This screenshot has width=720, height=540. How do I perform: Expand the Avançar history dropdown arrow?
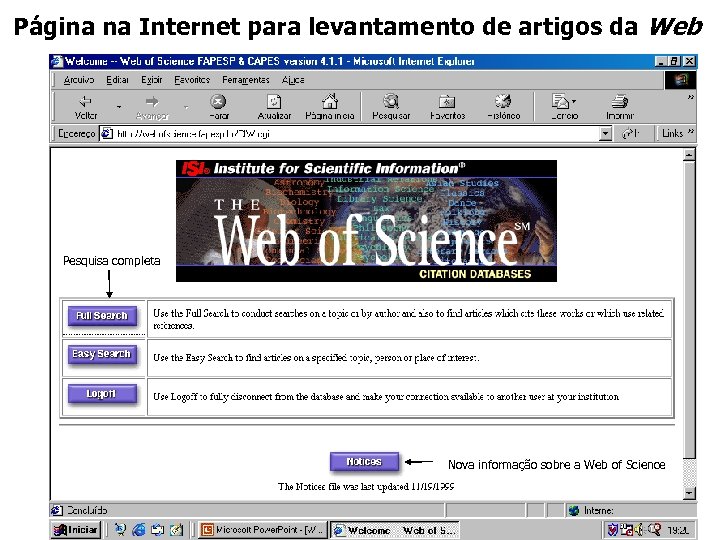(x=186, y=107)
